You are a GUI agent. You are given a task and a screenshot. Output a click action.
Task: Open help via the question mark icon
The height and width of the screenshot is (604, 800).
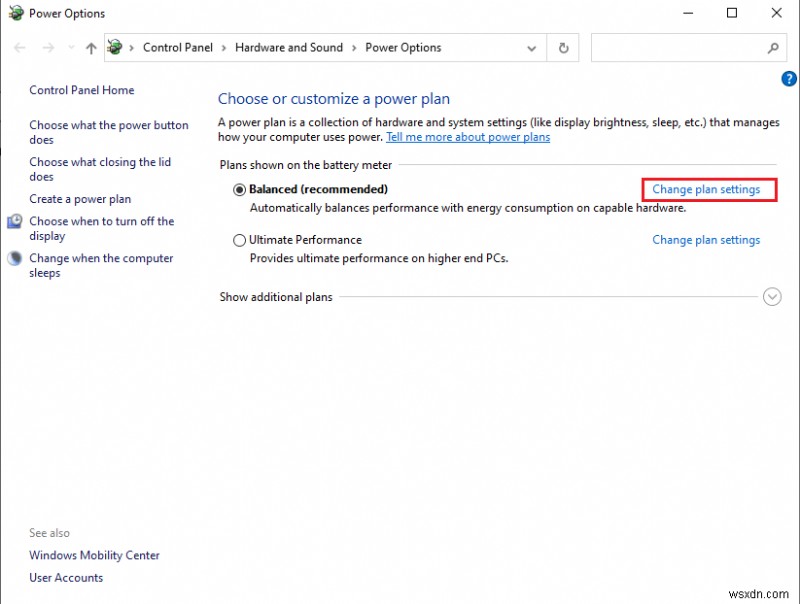click(789, 79)
